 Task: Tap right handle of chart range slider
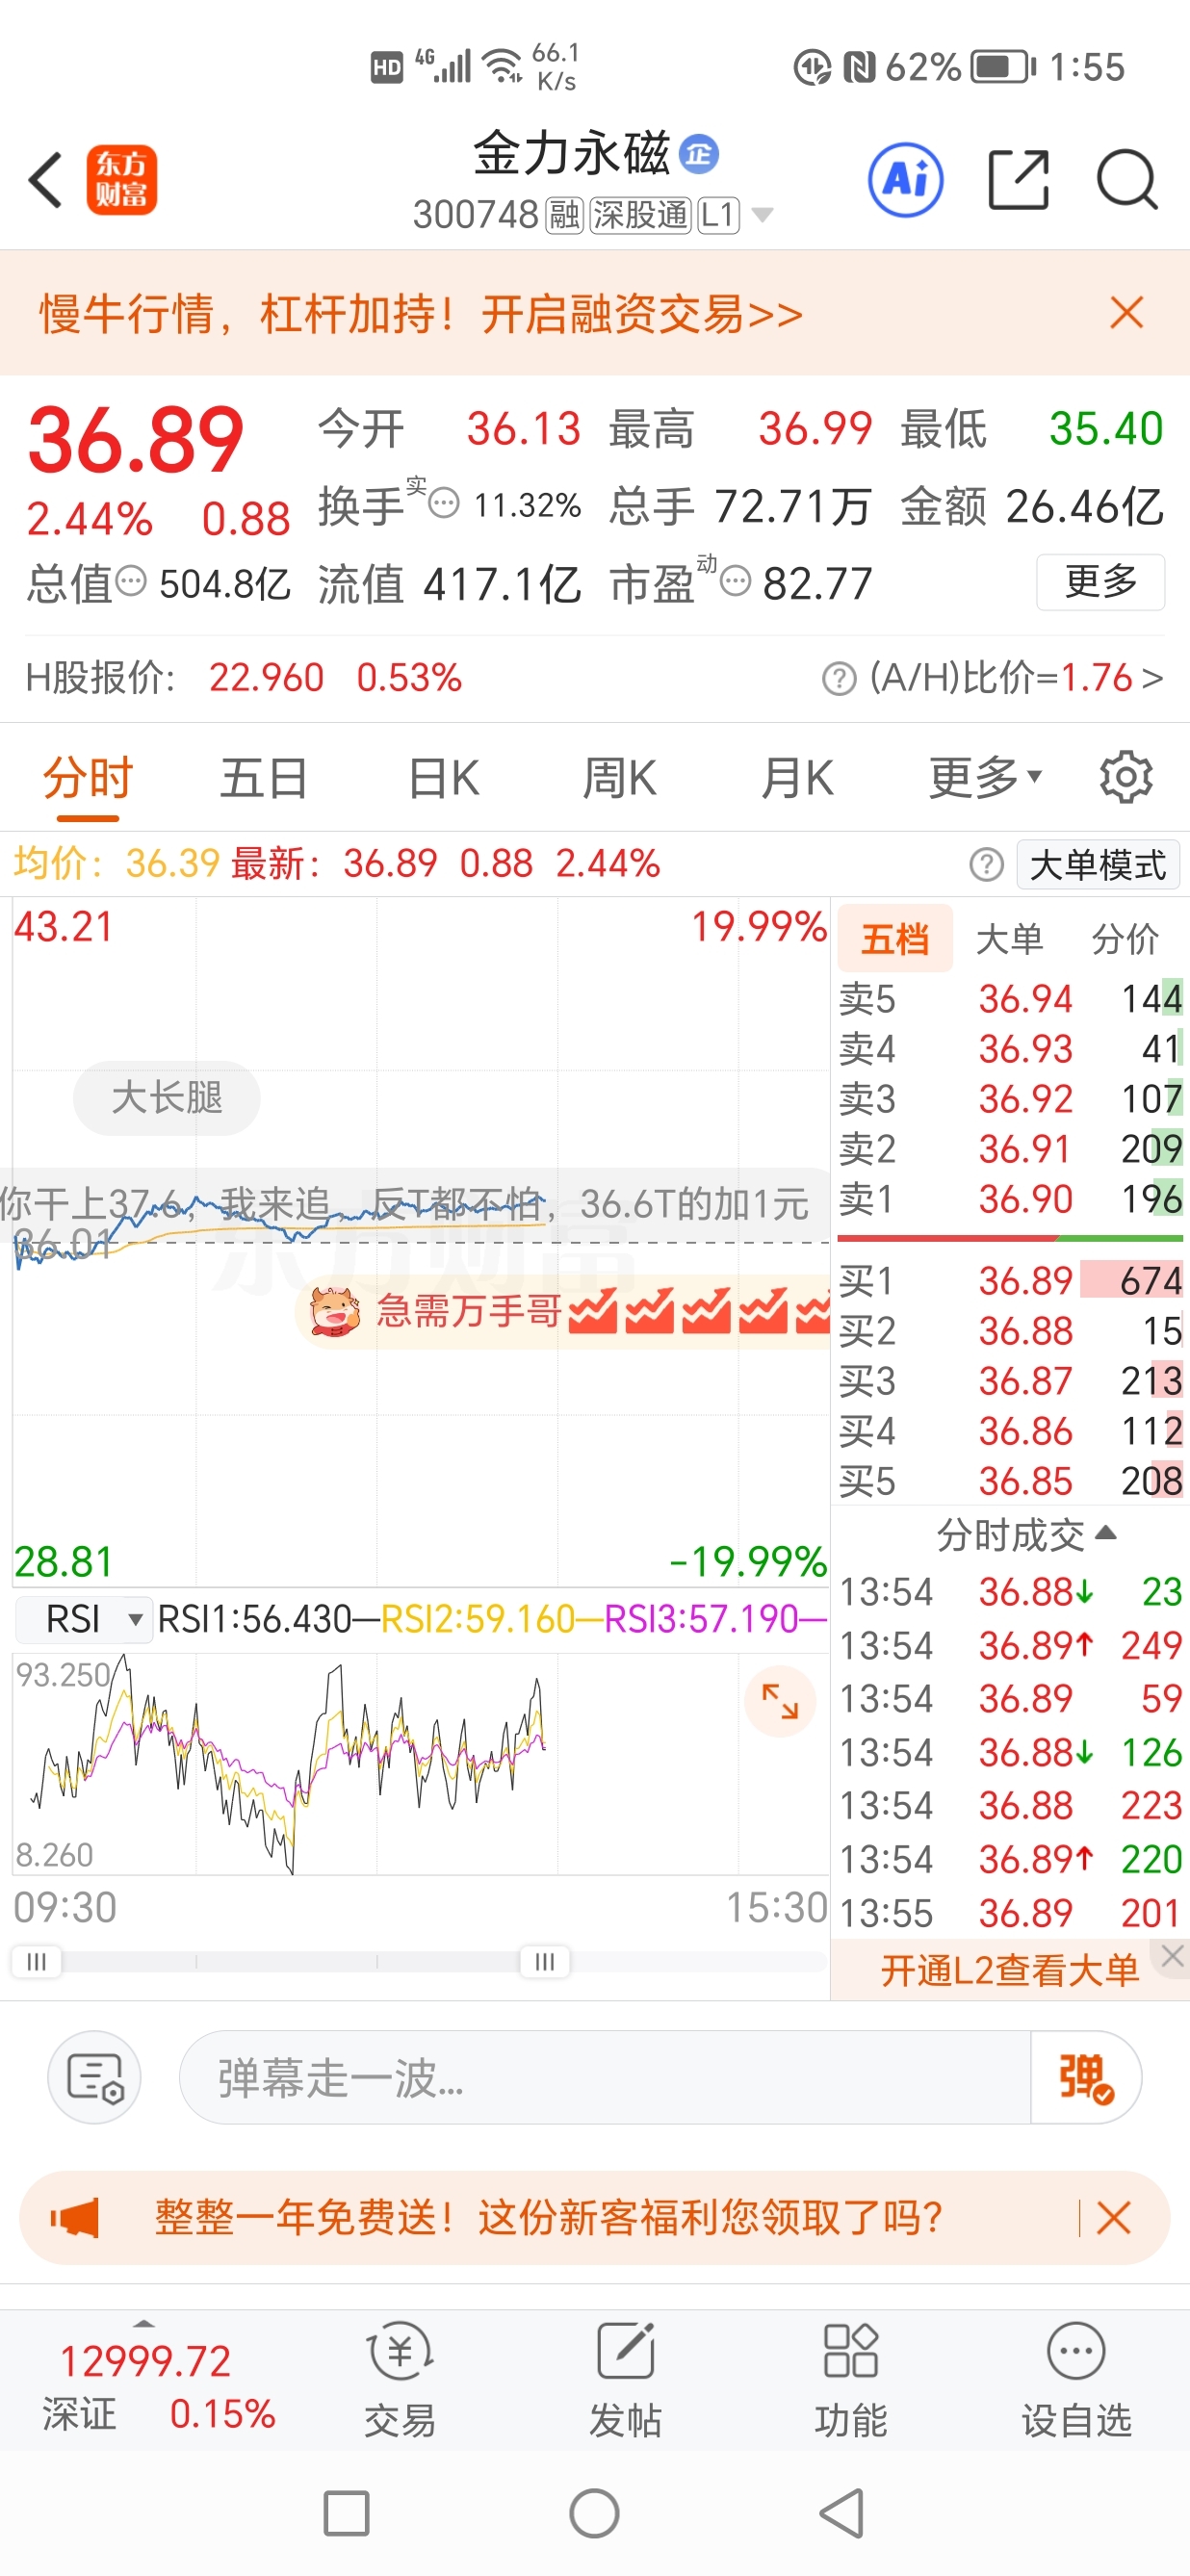click(x=545, y=1961)
